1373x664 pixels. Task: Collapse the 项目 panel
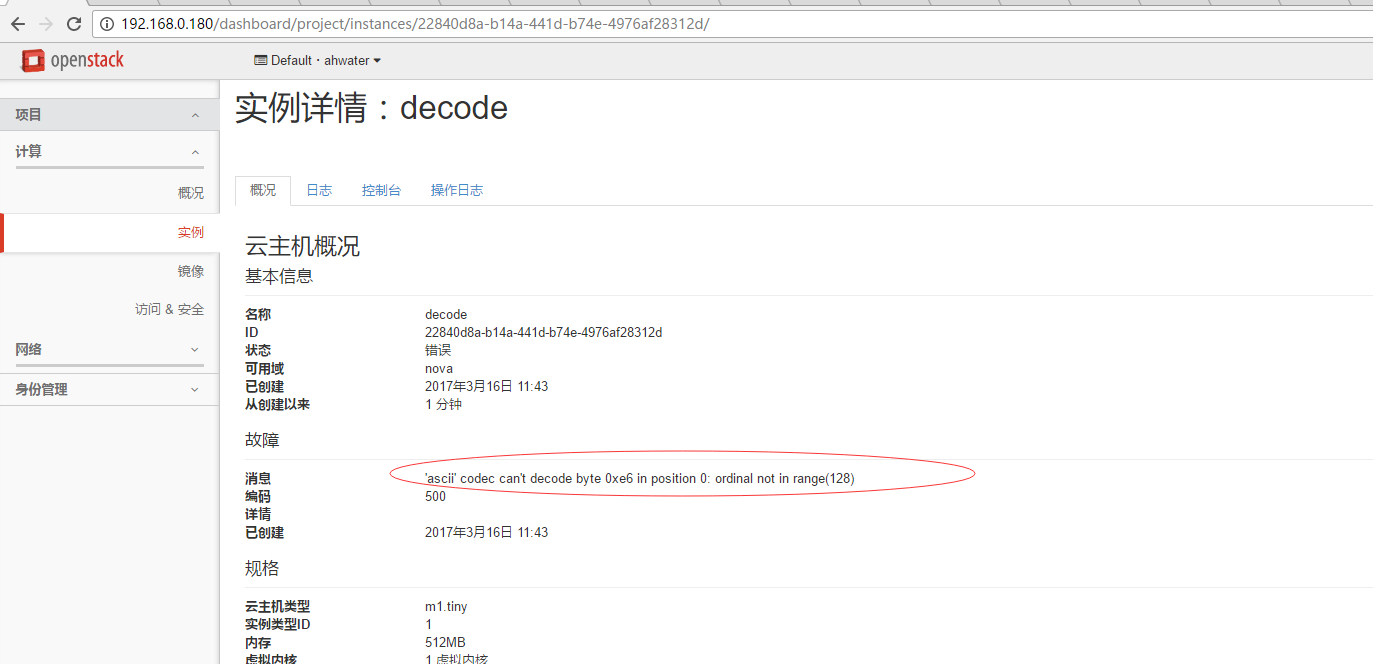108,114
